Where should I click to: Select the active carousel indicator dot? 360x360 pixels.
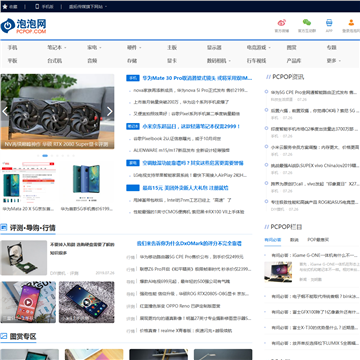(x=45, y=156)
